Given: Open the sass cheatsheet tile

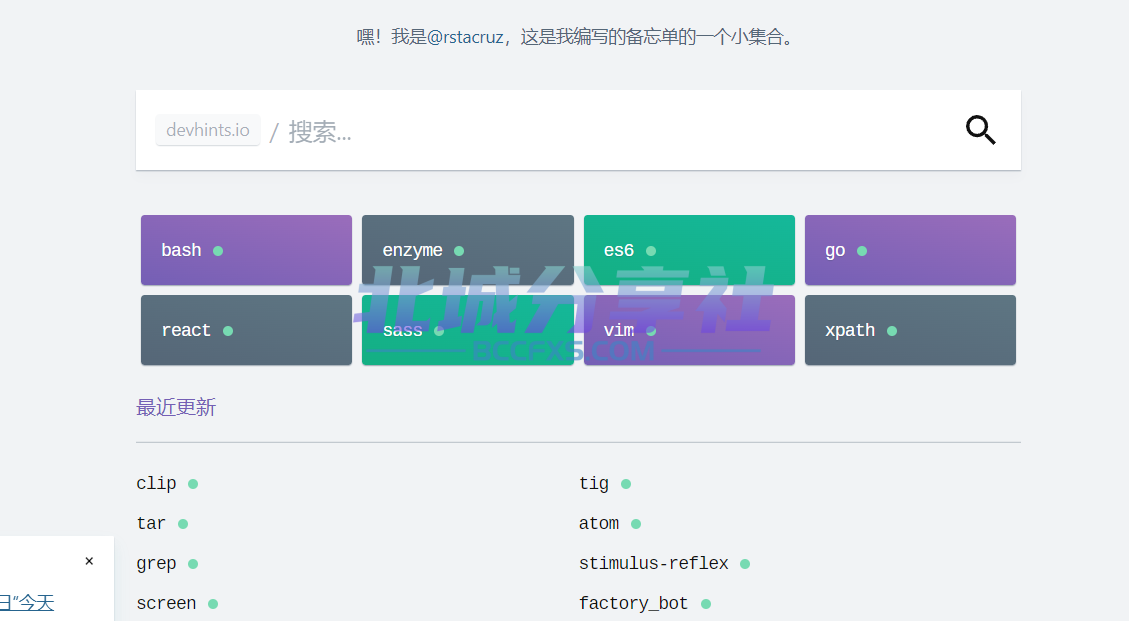Looking at the screenshot, I should click(x=468, y=330).
